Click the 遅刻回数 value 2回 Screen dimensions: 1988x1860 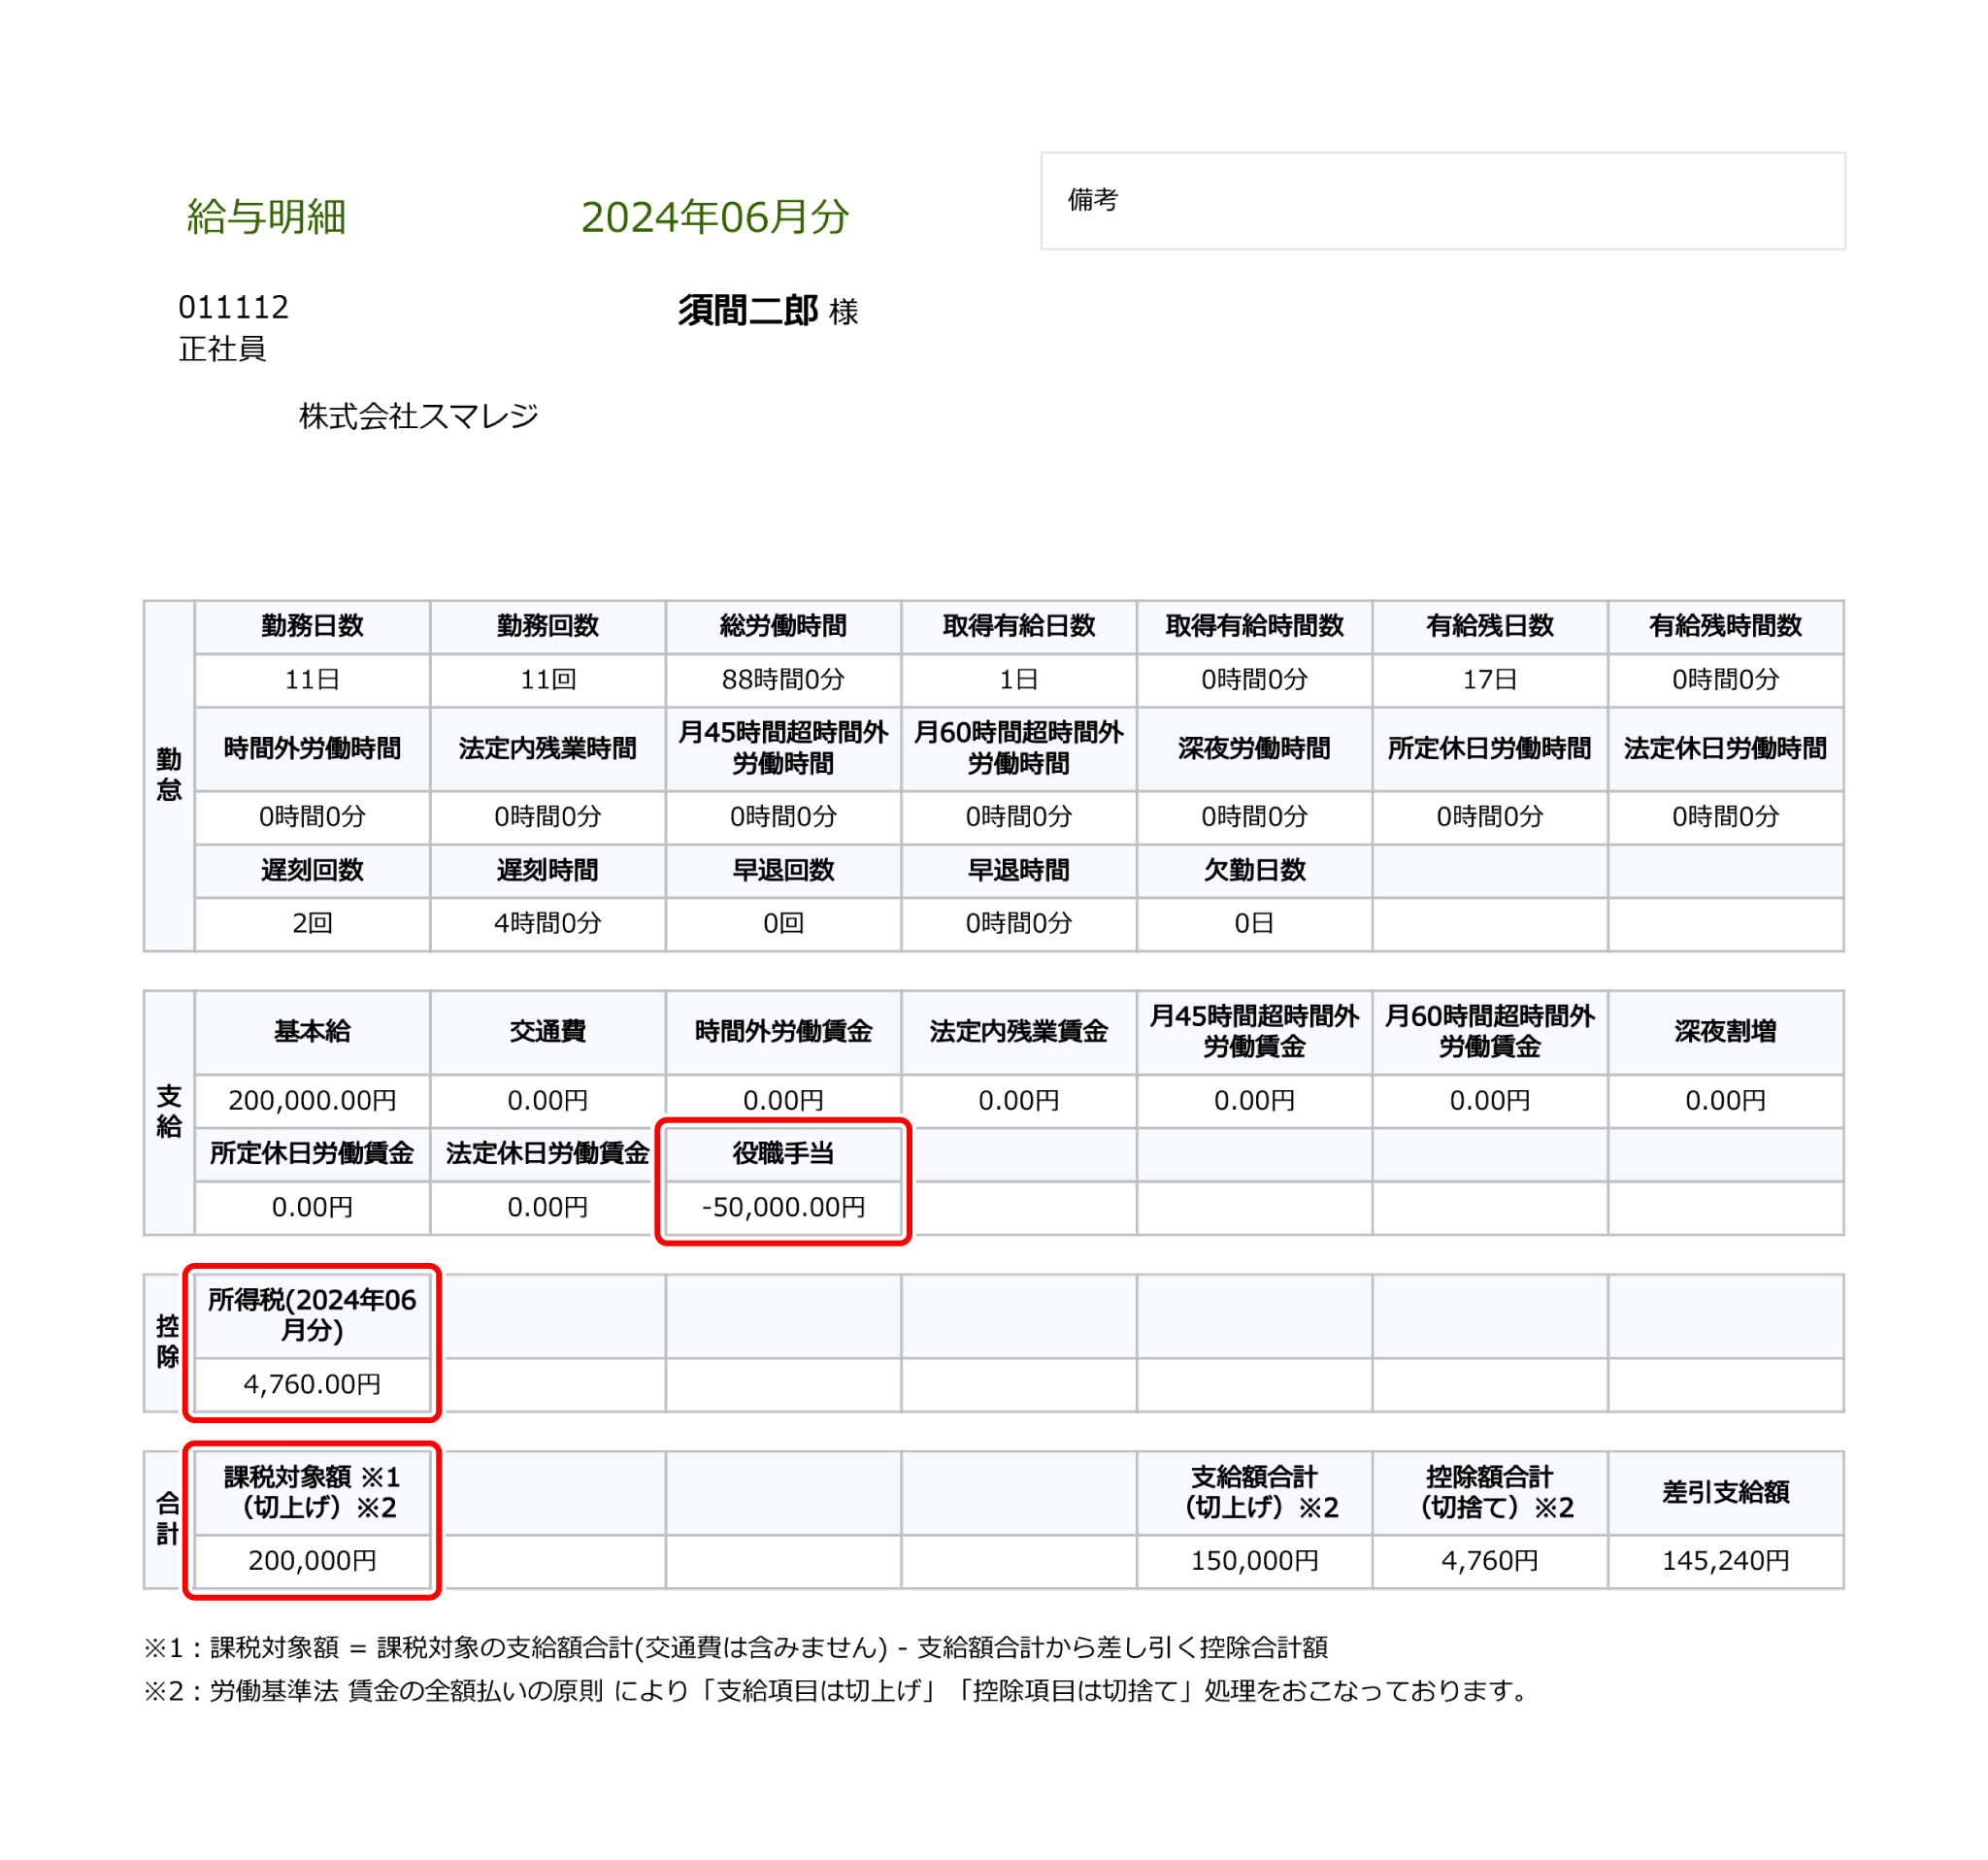pyautogui.click(x=312, y=922)
